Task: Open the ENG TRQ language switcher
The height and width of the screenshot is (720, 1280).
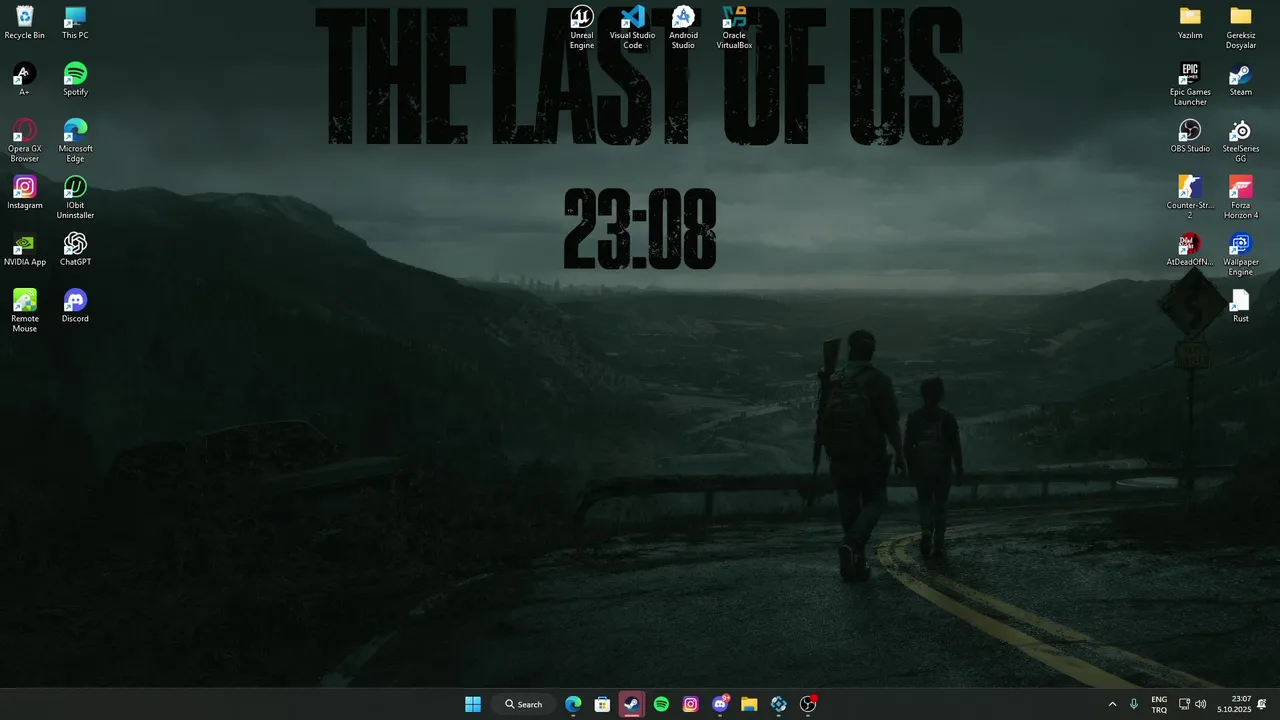Action: click(1159, 704)
